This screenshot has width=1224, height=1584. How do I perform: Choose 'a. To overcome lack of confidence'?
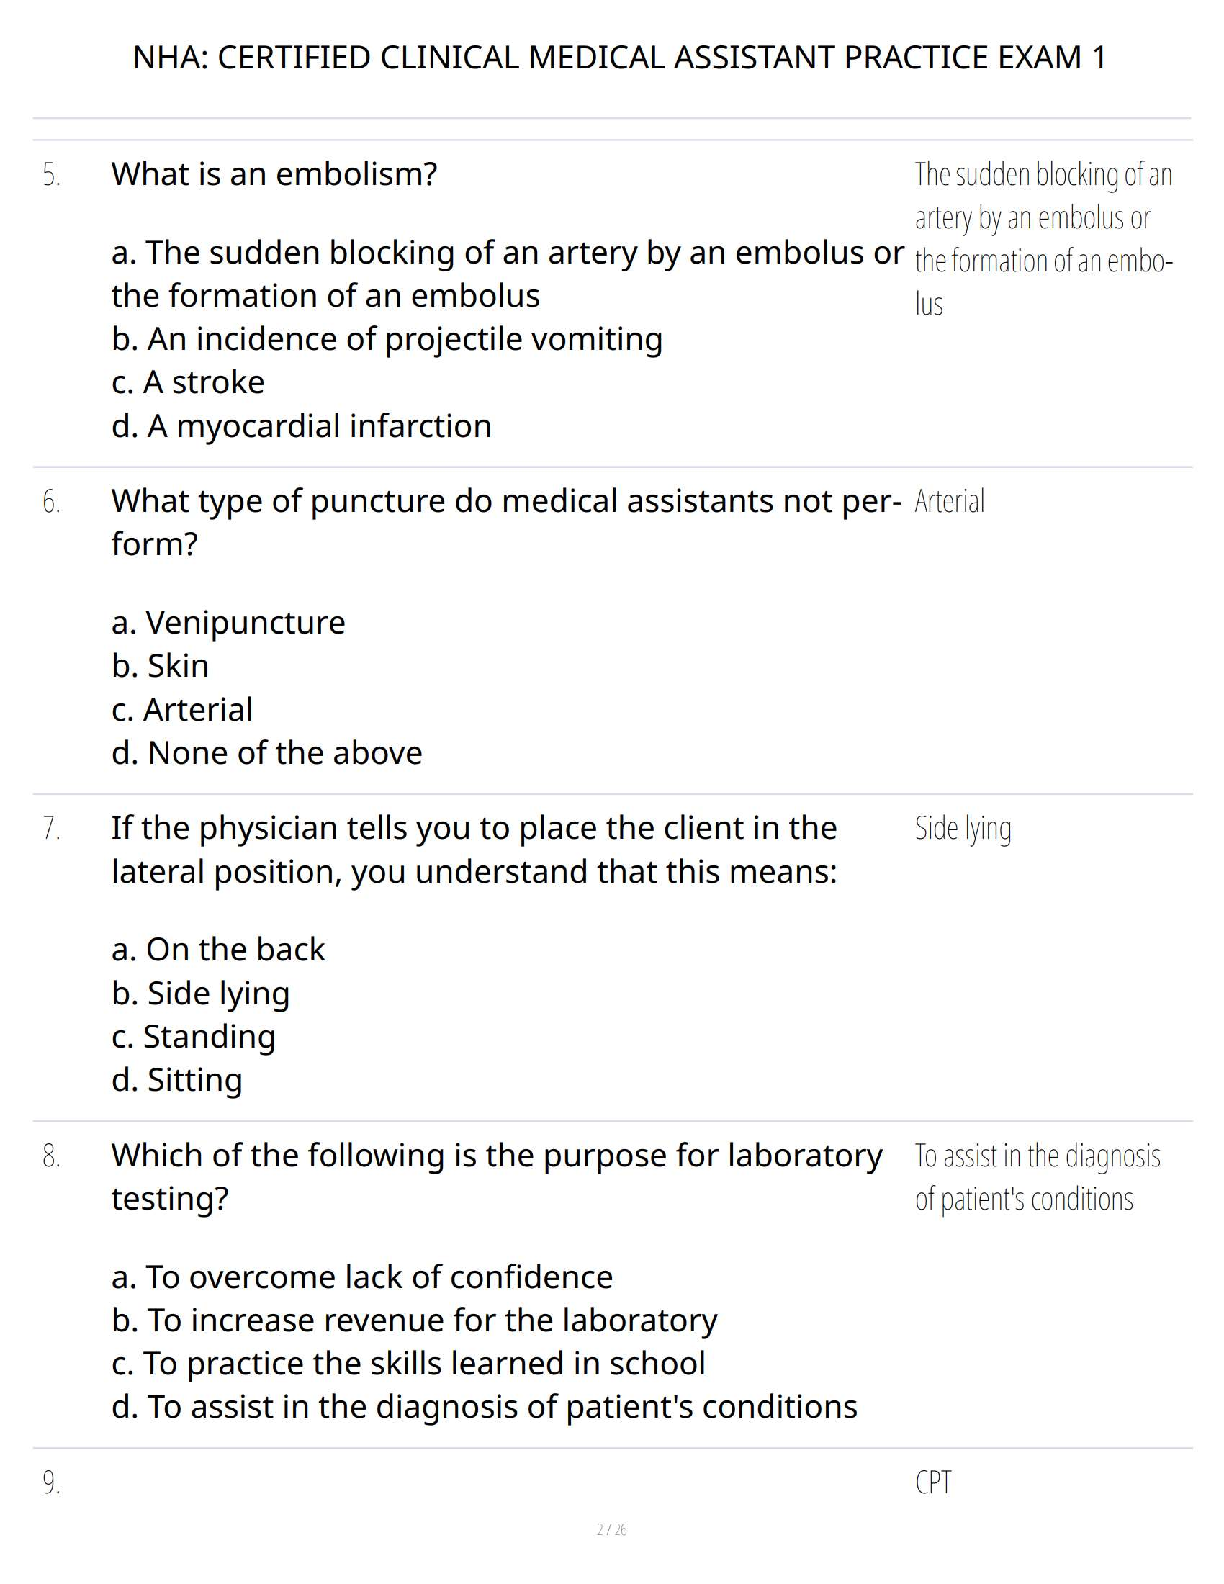click(362, 1277)
